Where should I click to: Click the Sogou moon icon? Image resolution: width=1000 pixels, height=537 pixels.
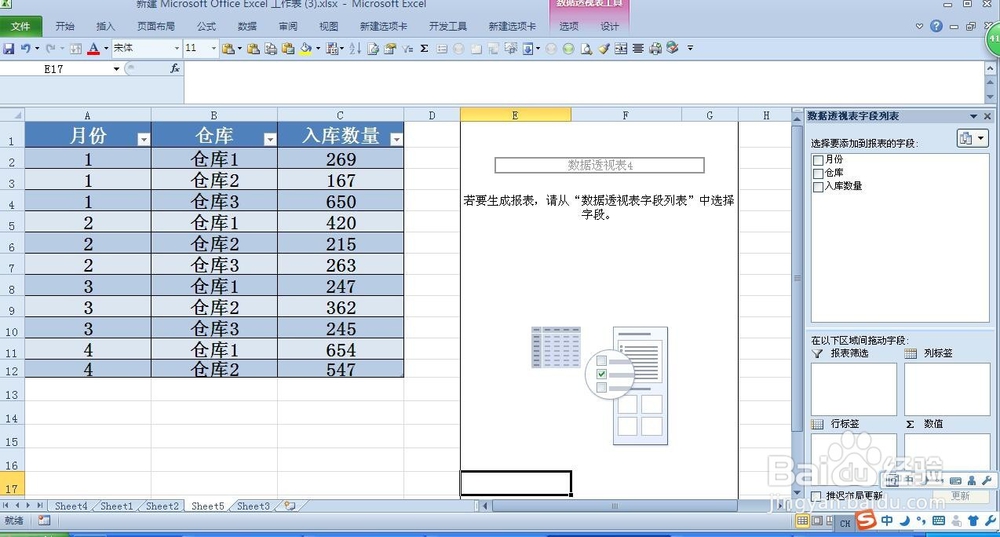(904, 520)
